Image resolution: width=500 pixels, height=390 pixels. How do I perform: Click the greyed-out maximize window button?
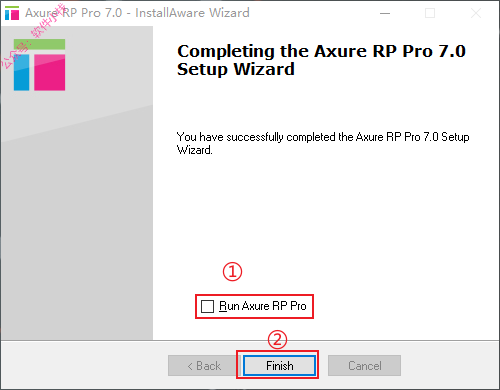coord(430,13)
